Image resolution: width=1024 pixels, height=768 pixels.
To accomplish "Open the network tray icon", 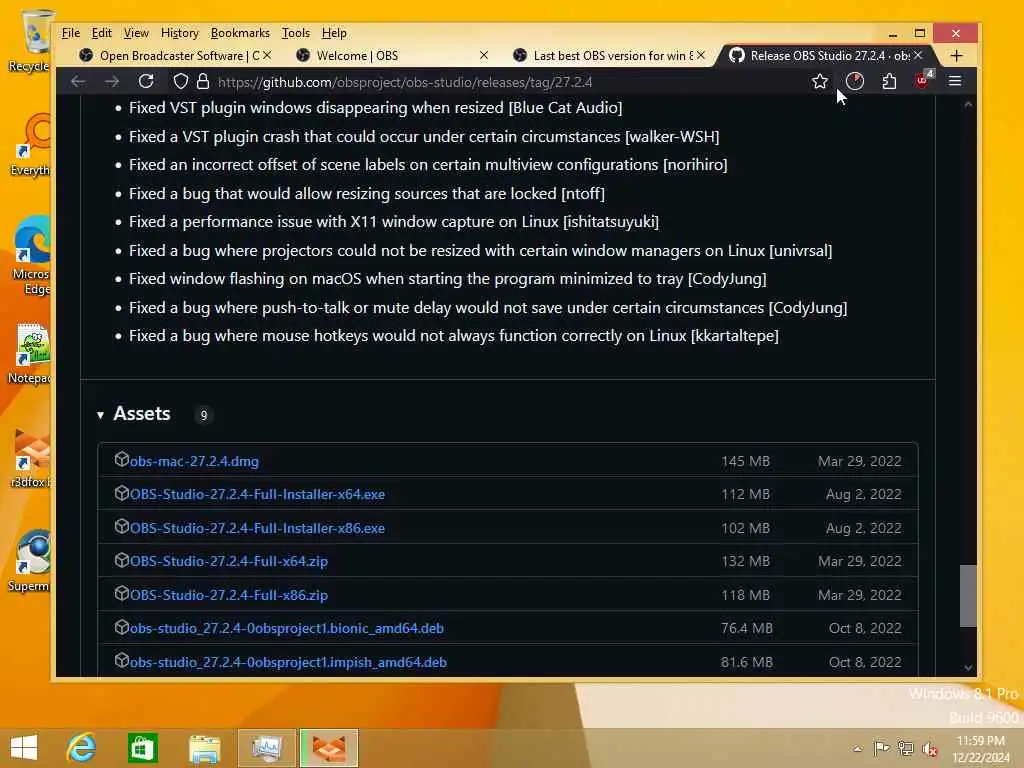I will pyautogui.click(x=906, y=749).
